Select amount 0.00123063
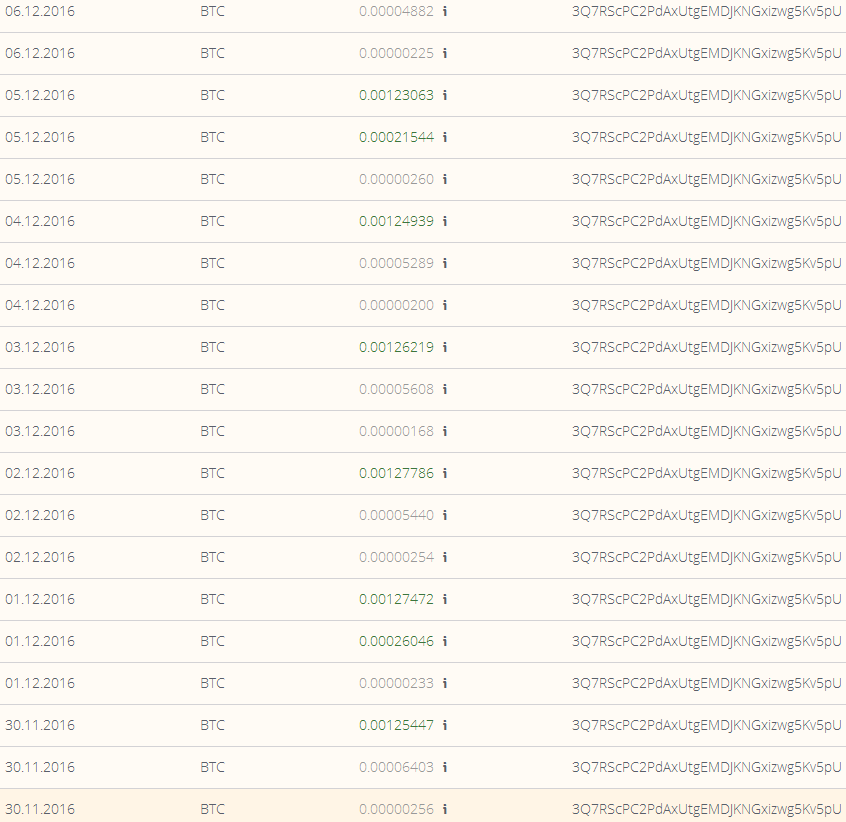 pyautogui.click(x=397, y=95)
